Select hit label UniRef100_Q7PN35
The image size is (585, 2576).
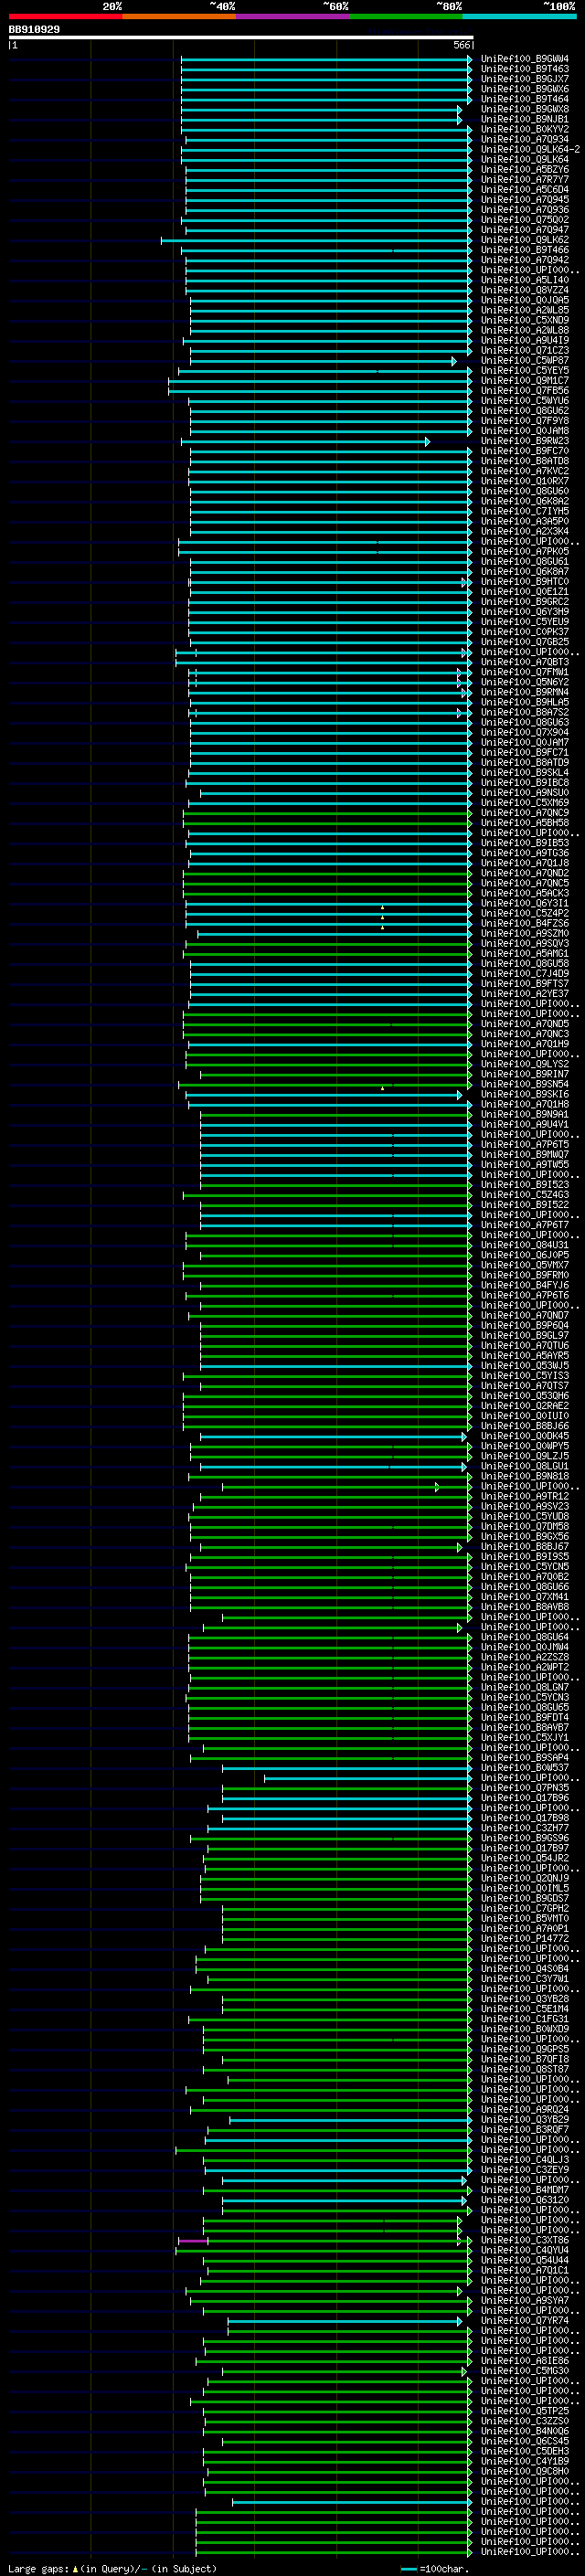(x=525, y=1787)
